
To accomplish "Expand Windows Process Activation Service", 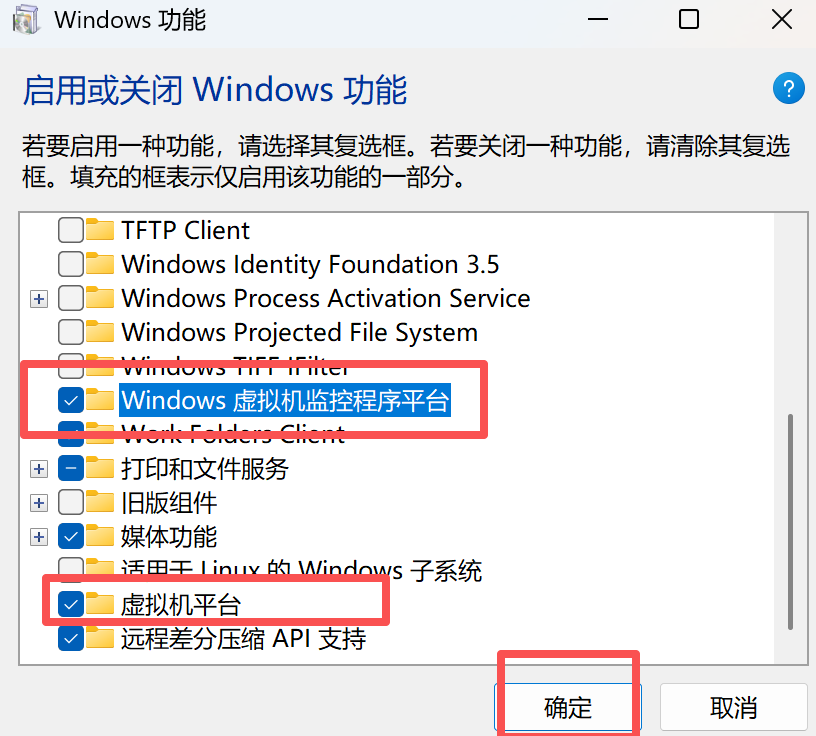I will click(x=39, y=298).
